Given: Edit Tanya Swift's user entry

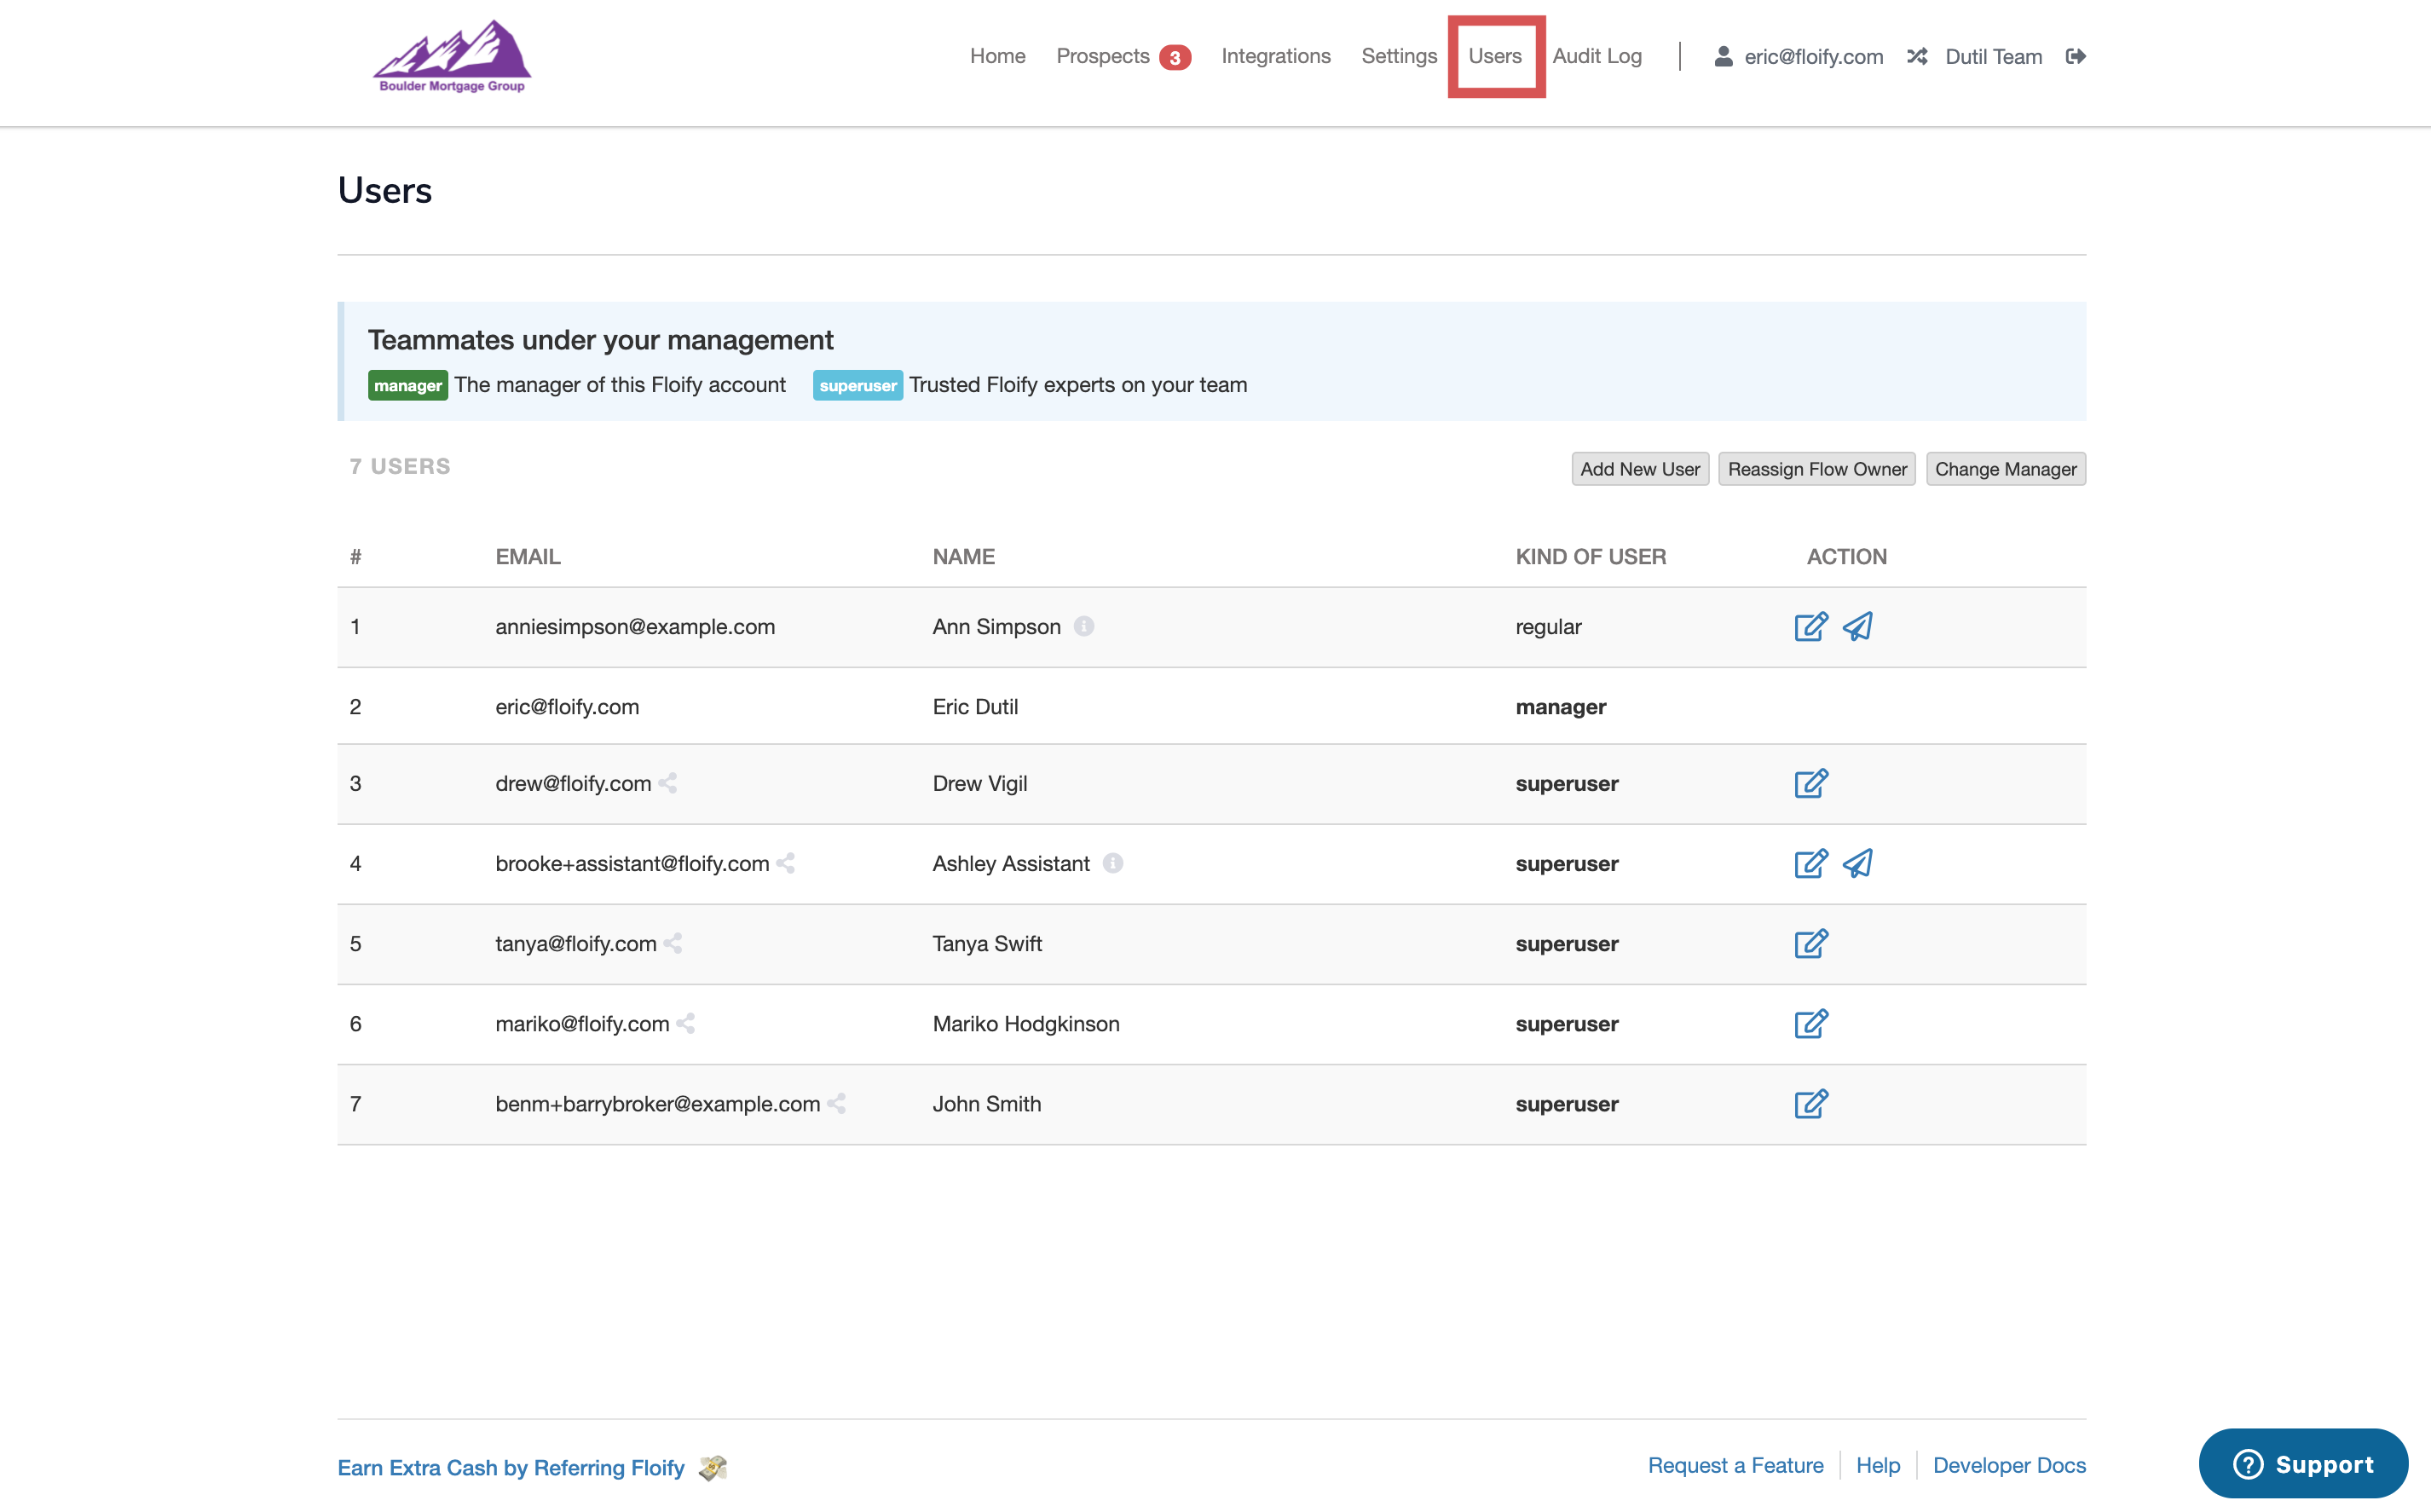Looking at the screenshot, I should pyautogui.click(x=1810, y=943).
